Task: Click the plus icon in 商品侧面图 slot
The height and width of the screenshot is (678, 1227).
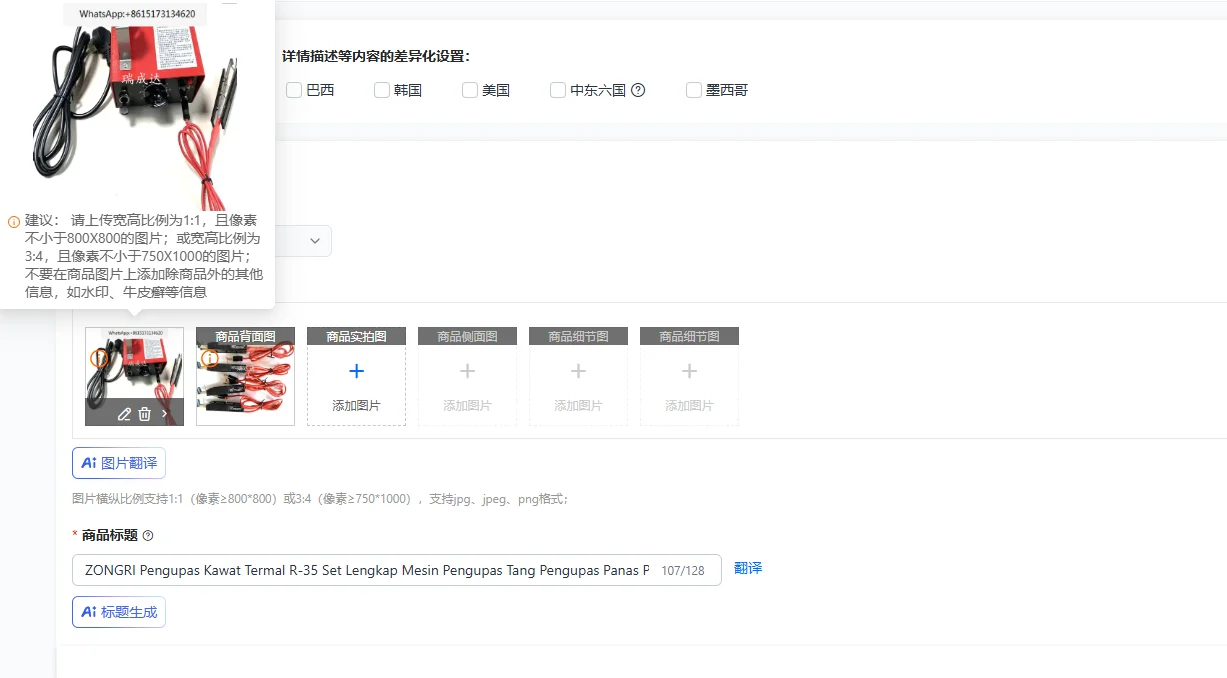Action: tap(467, 371)
